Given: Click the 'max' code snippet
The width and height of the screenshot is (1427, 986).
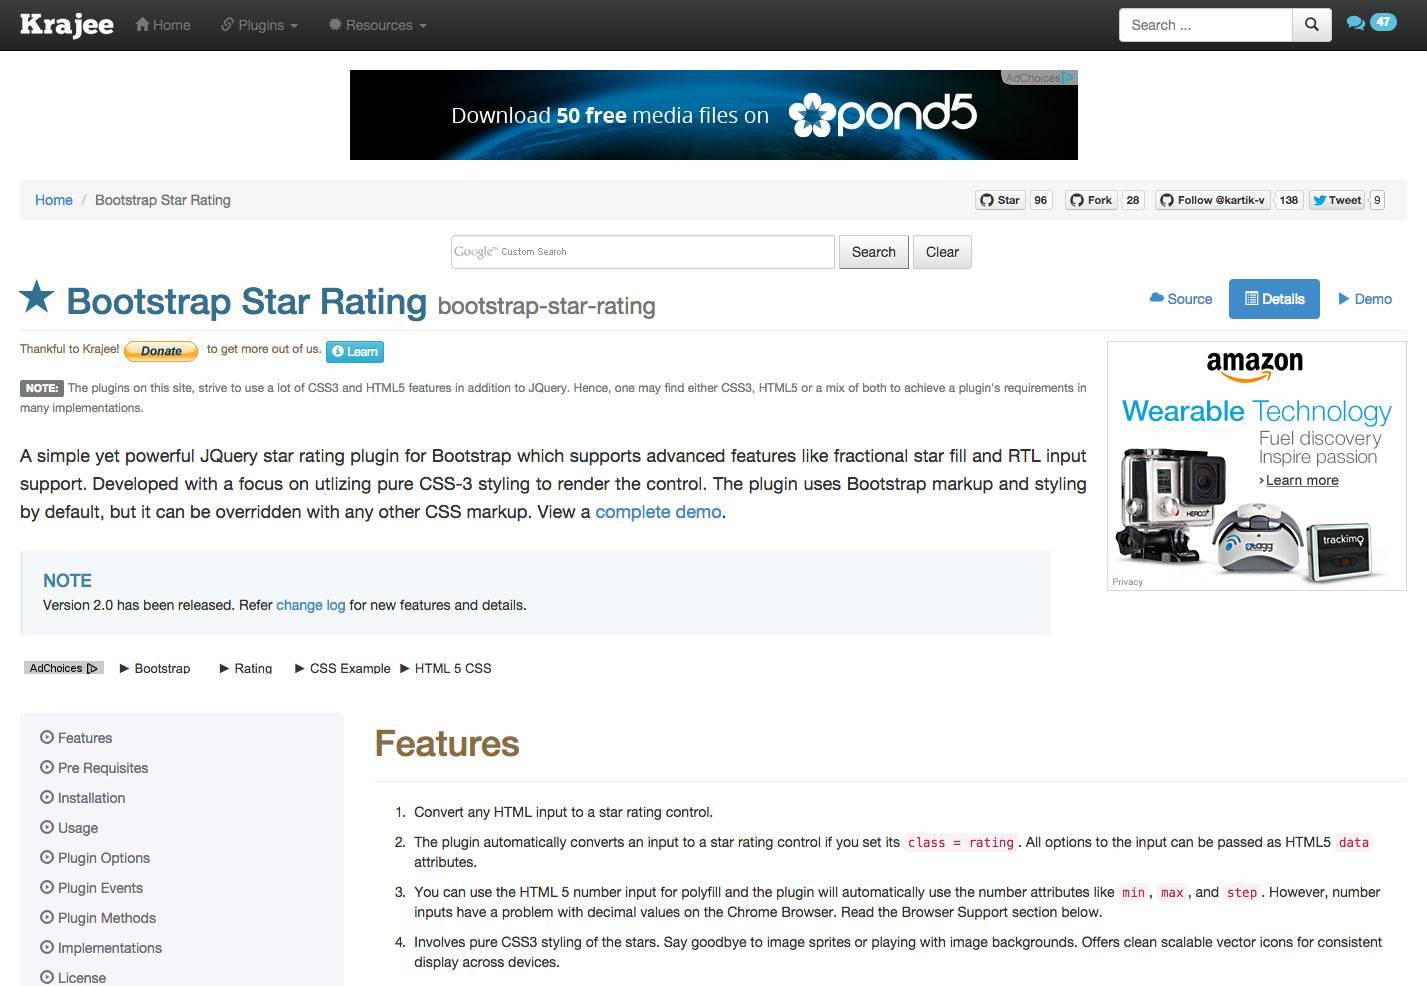Looking at the screenshot, I should point(1172,893).
